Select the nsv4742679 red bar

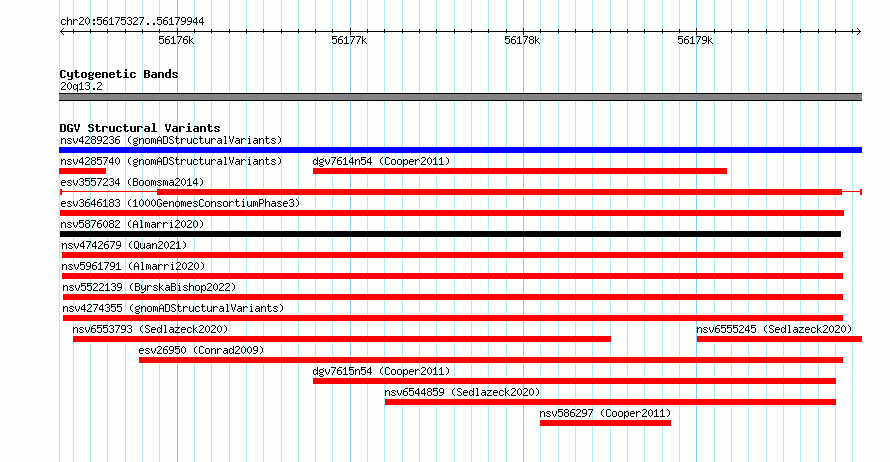click(x=452, y=255)
